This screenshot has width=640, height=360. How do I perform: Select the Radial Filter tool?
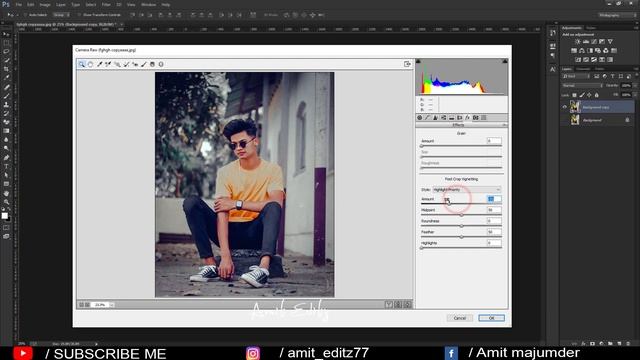161,64
